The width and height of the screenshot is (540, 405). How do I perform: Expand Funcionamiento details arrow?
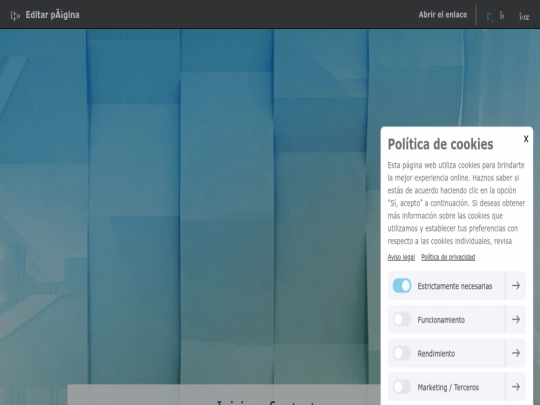coord(516,319)
